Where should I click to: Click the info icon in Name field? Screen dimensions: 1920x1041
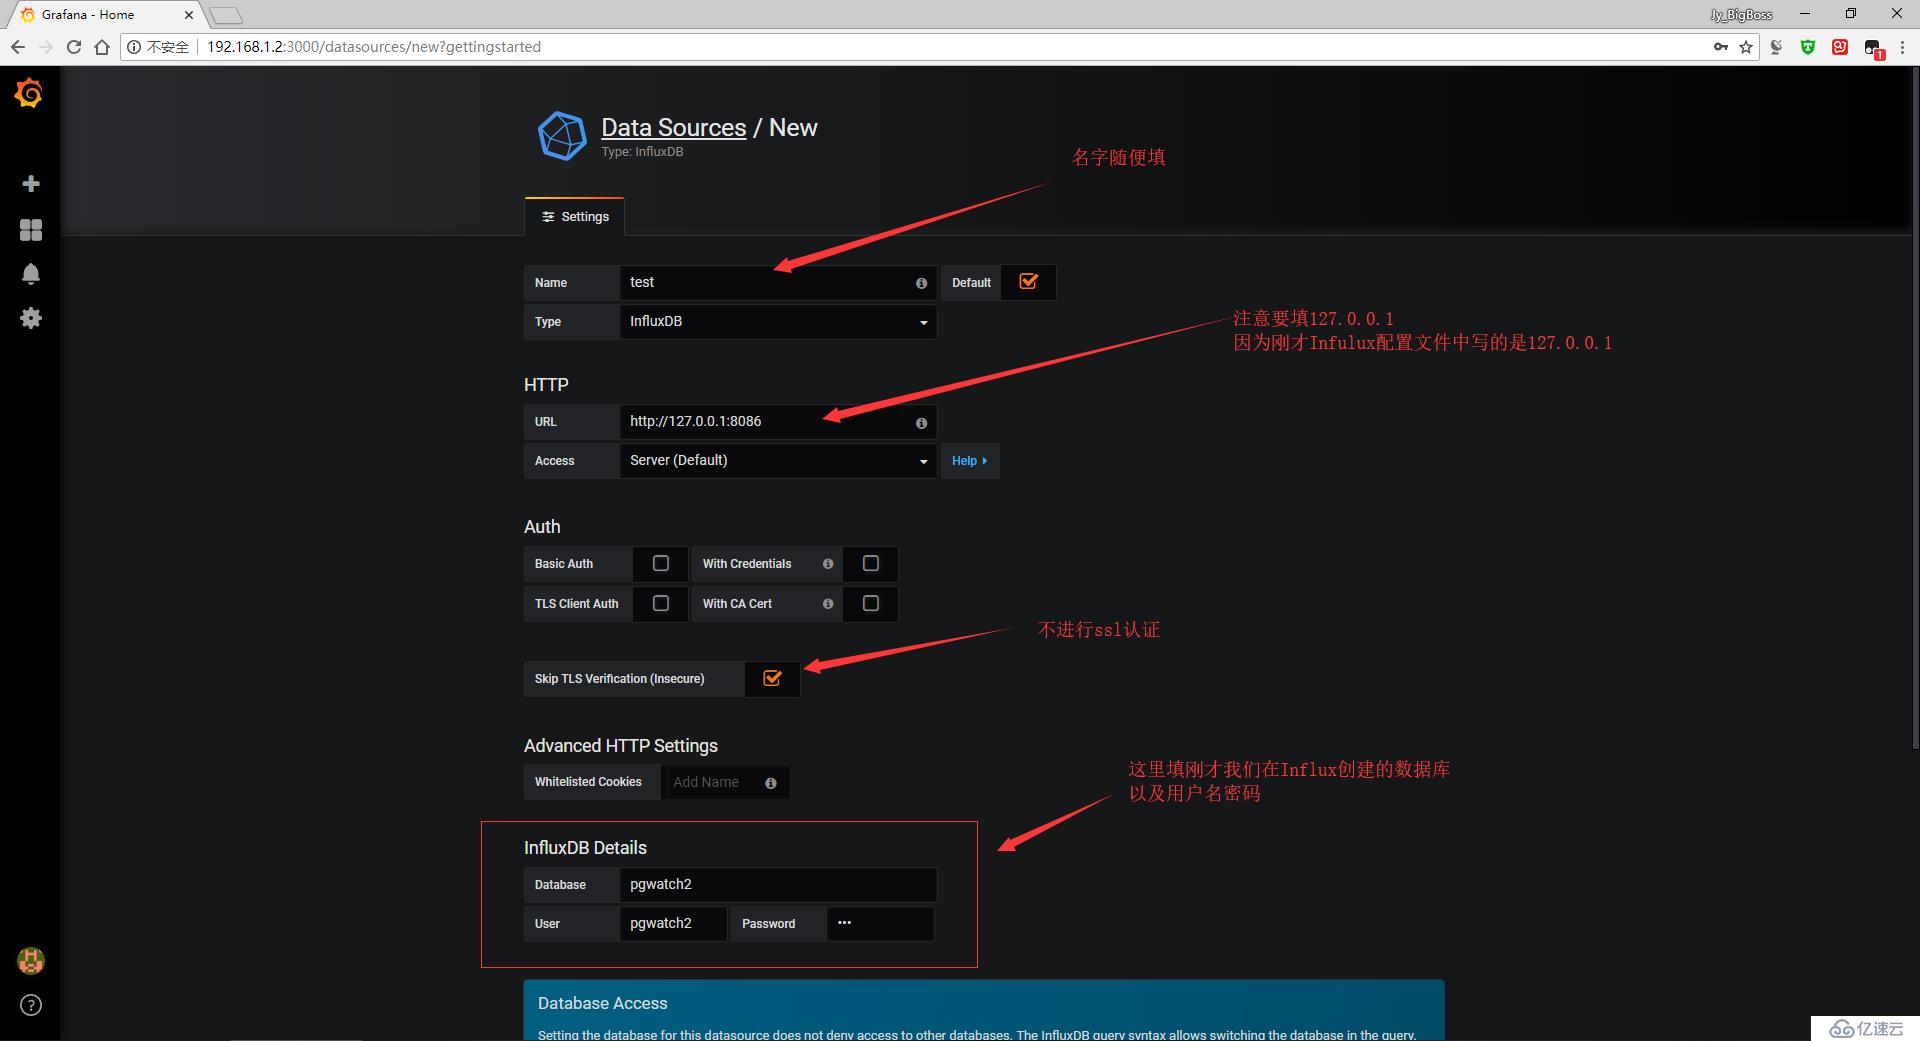(921, 283)
